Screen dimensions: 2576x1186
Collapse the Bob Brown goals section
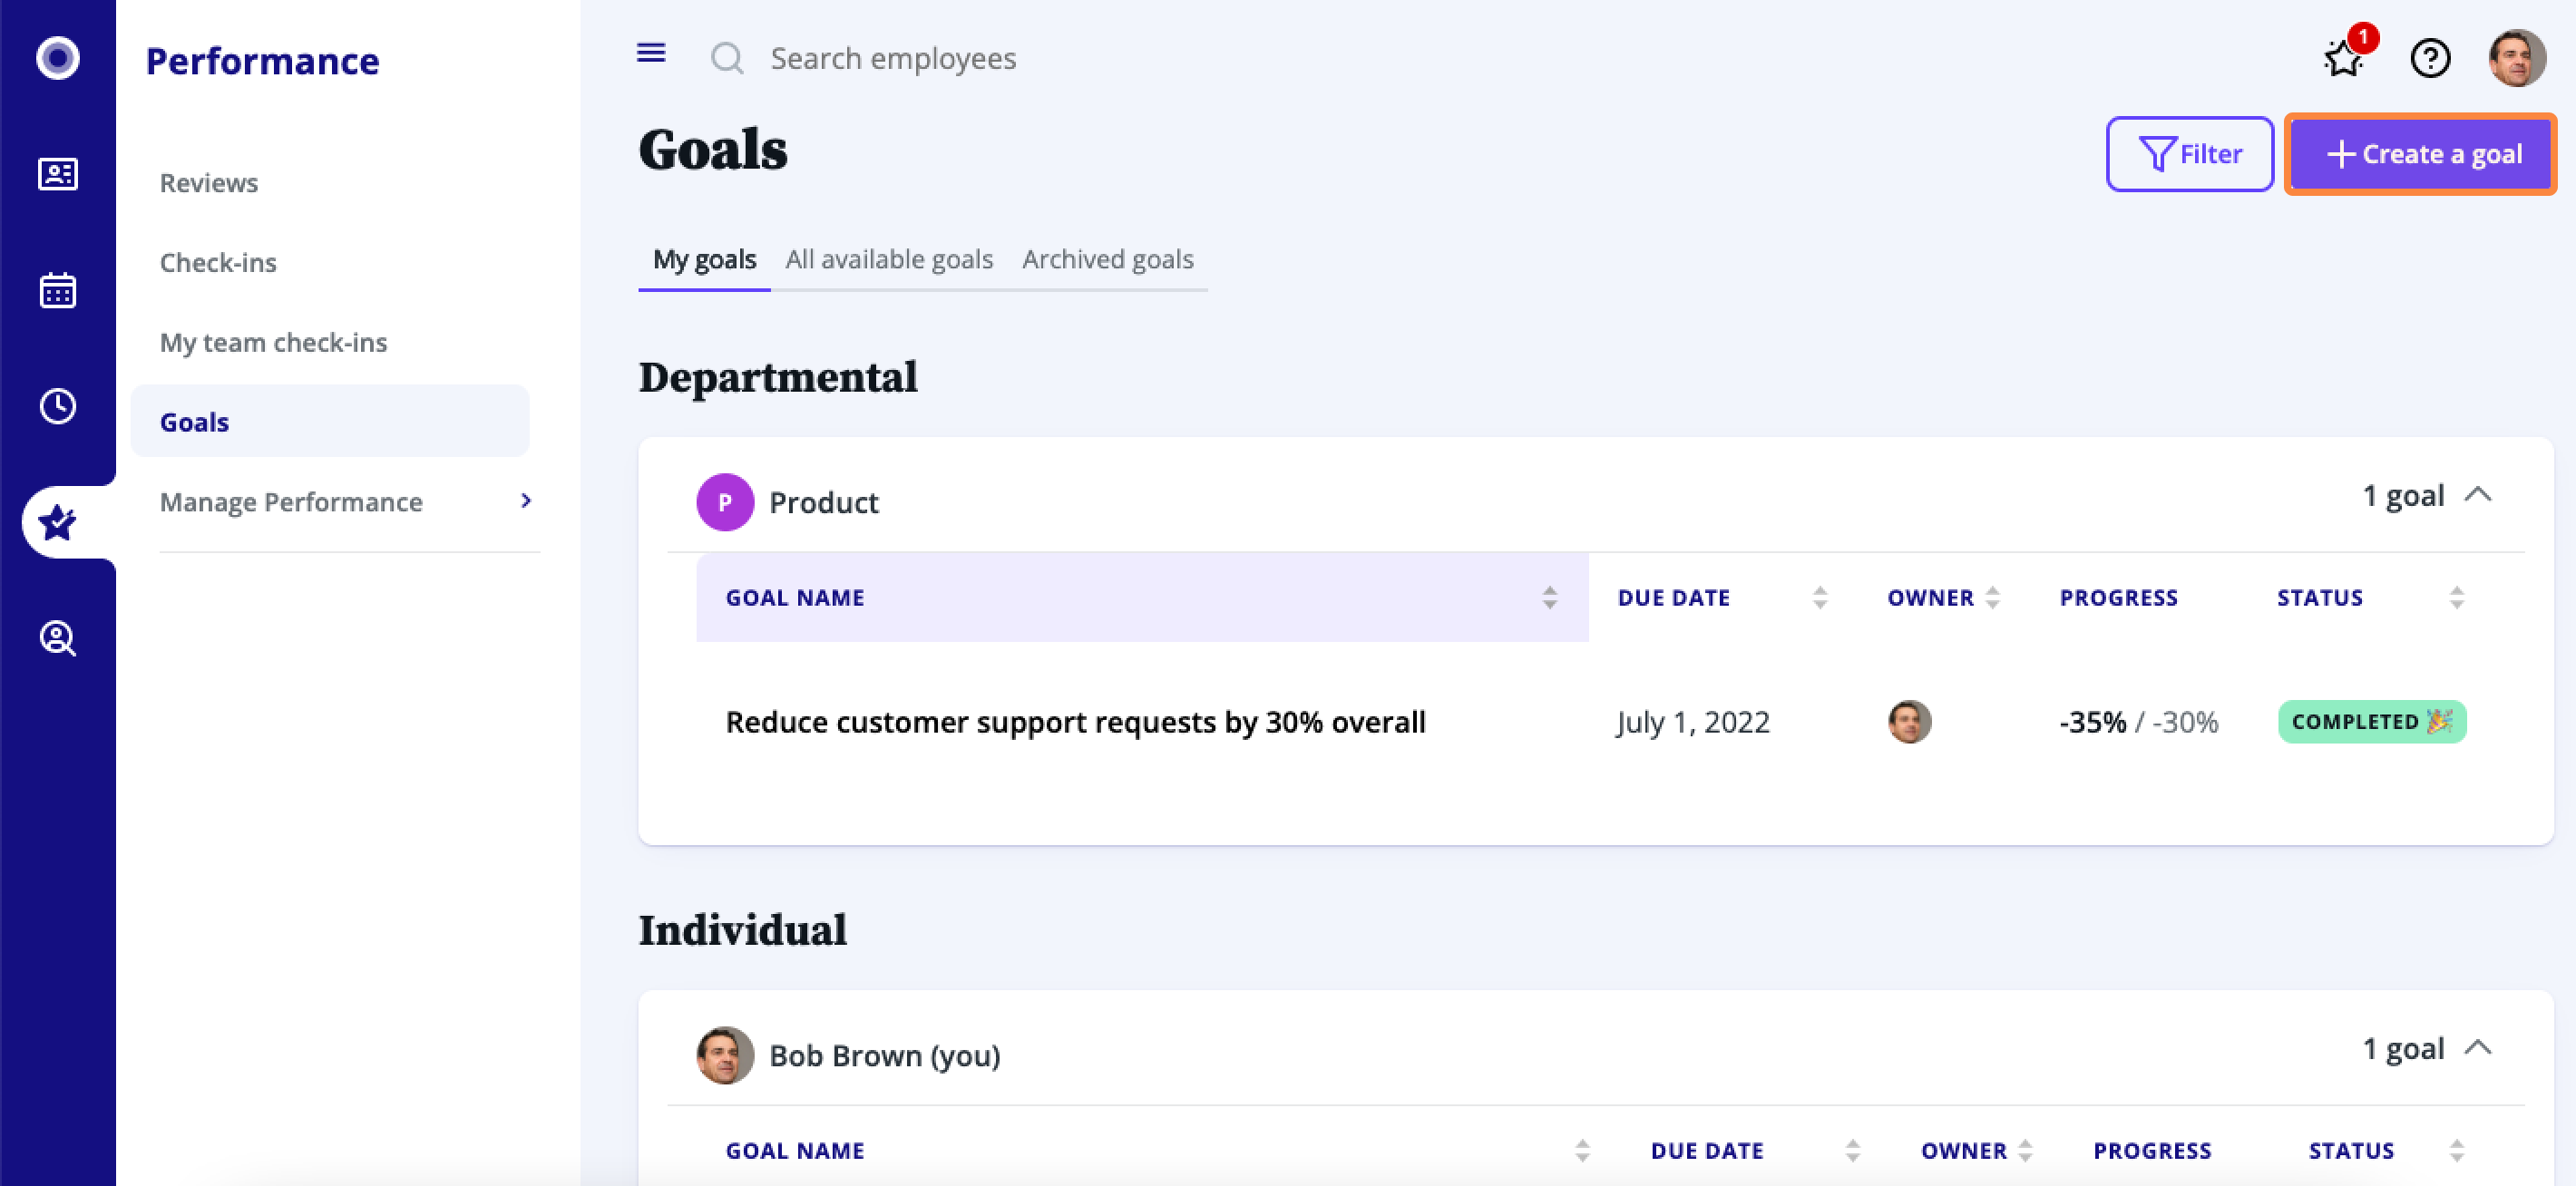[x=2477, y=1048]
